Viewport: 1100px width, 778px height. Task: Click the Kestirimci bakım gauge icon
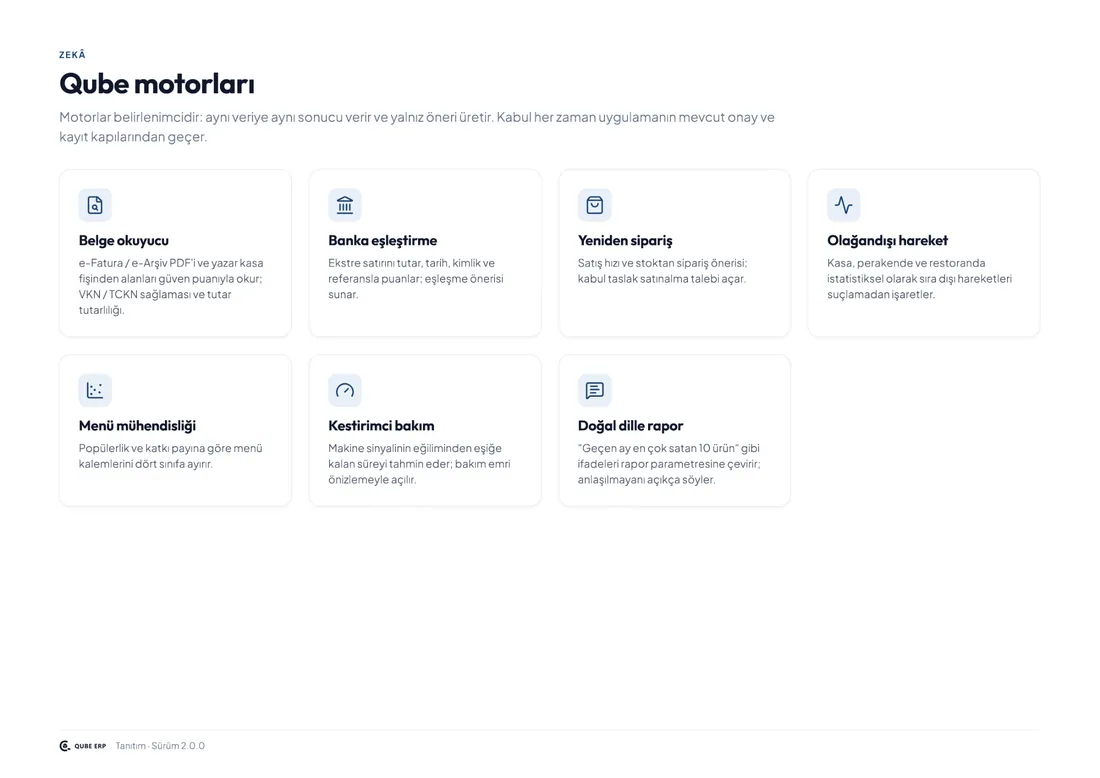[344, 390]
